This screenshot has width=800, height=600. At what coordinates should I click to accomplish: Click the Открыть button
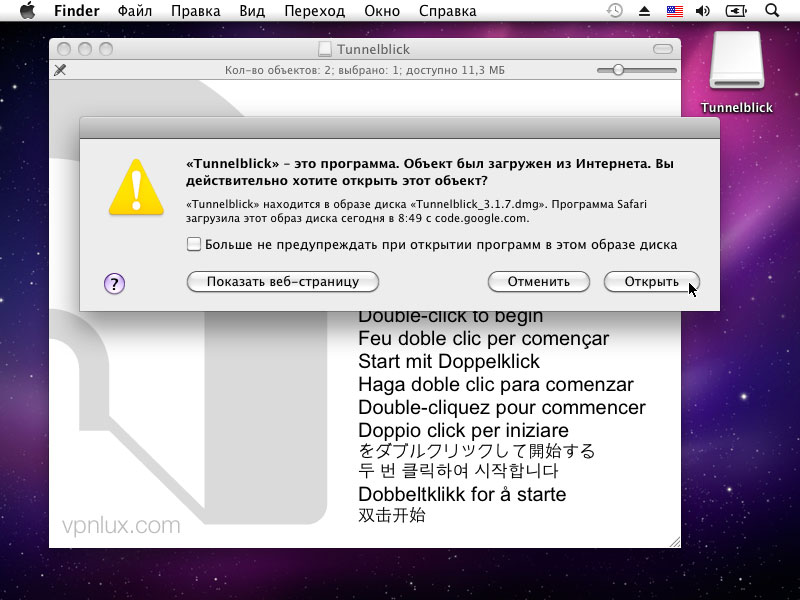pos(652,282)
